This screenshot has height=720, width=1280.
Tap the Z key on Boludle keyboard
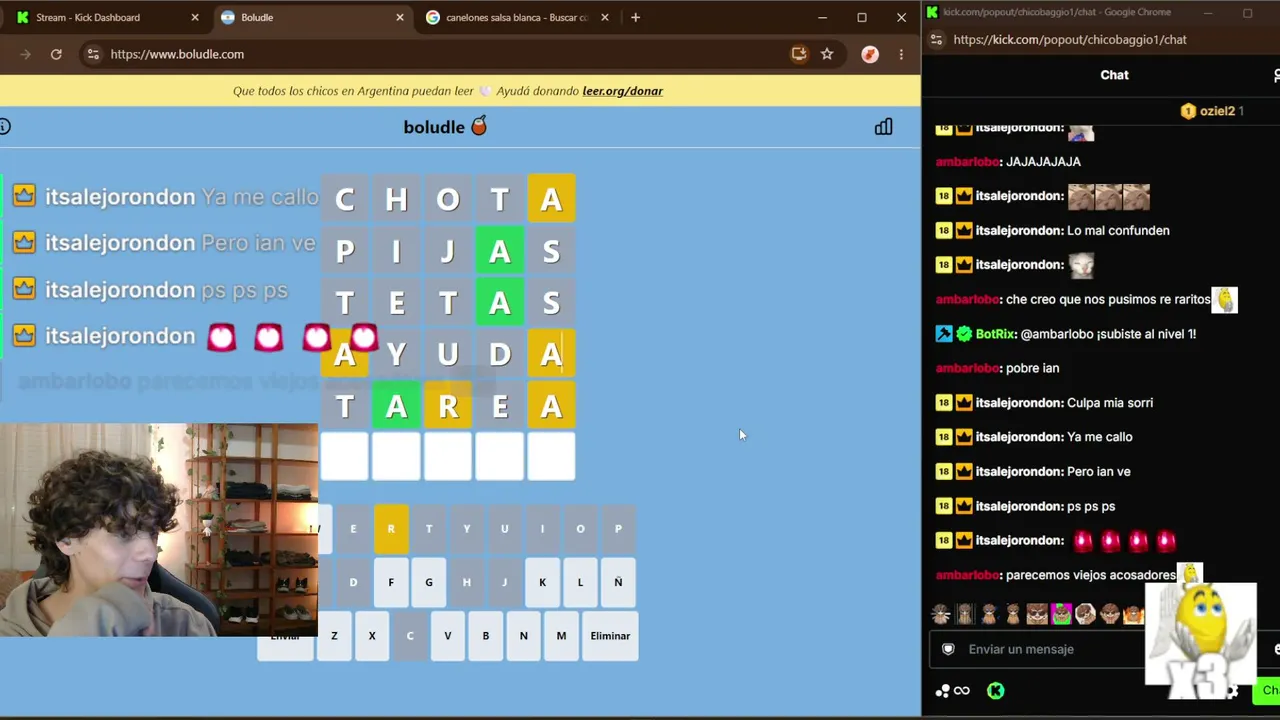point(334,636)
